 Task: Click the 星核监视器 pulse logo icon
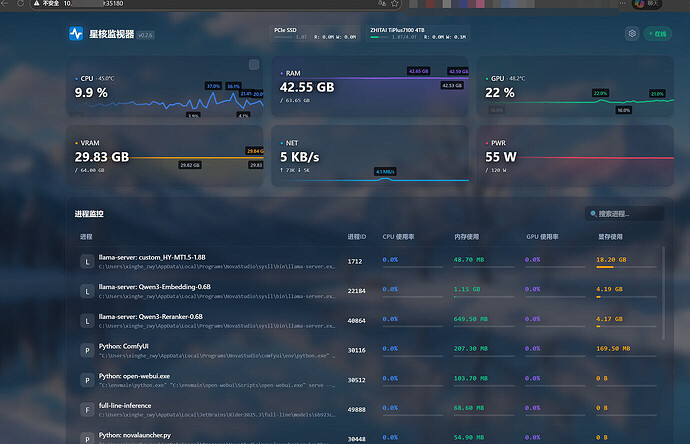point(76,33)
